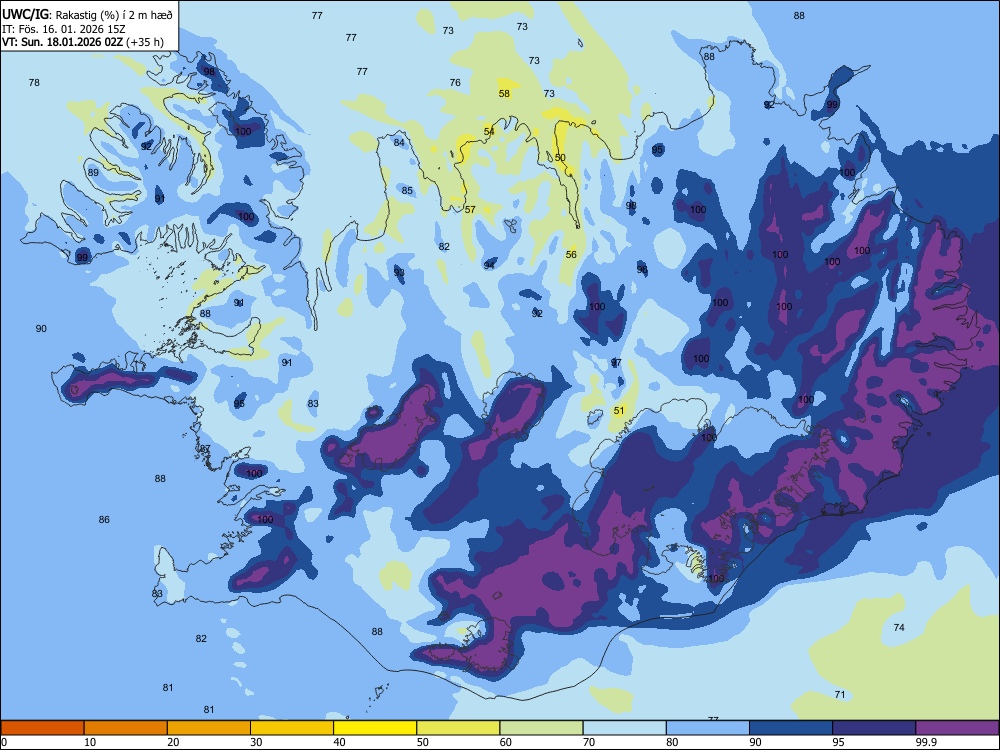
Task: Select the '89' value in the Westfjords
Action: click(93, 172)
